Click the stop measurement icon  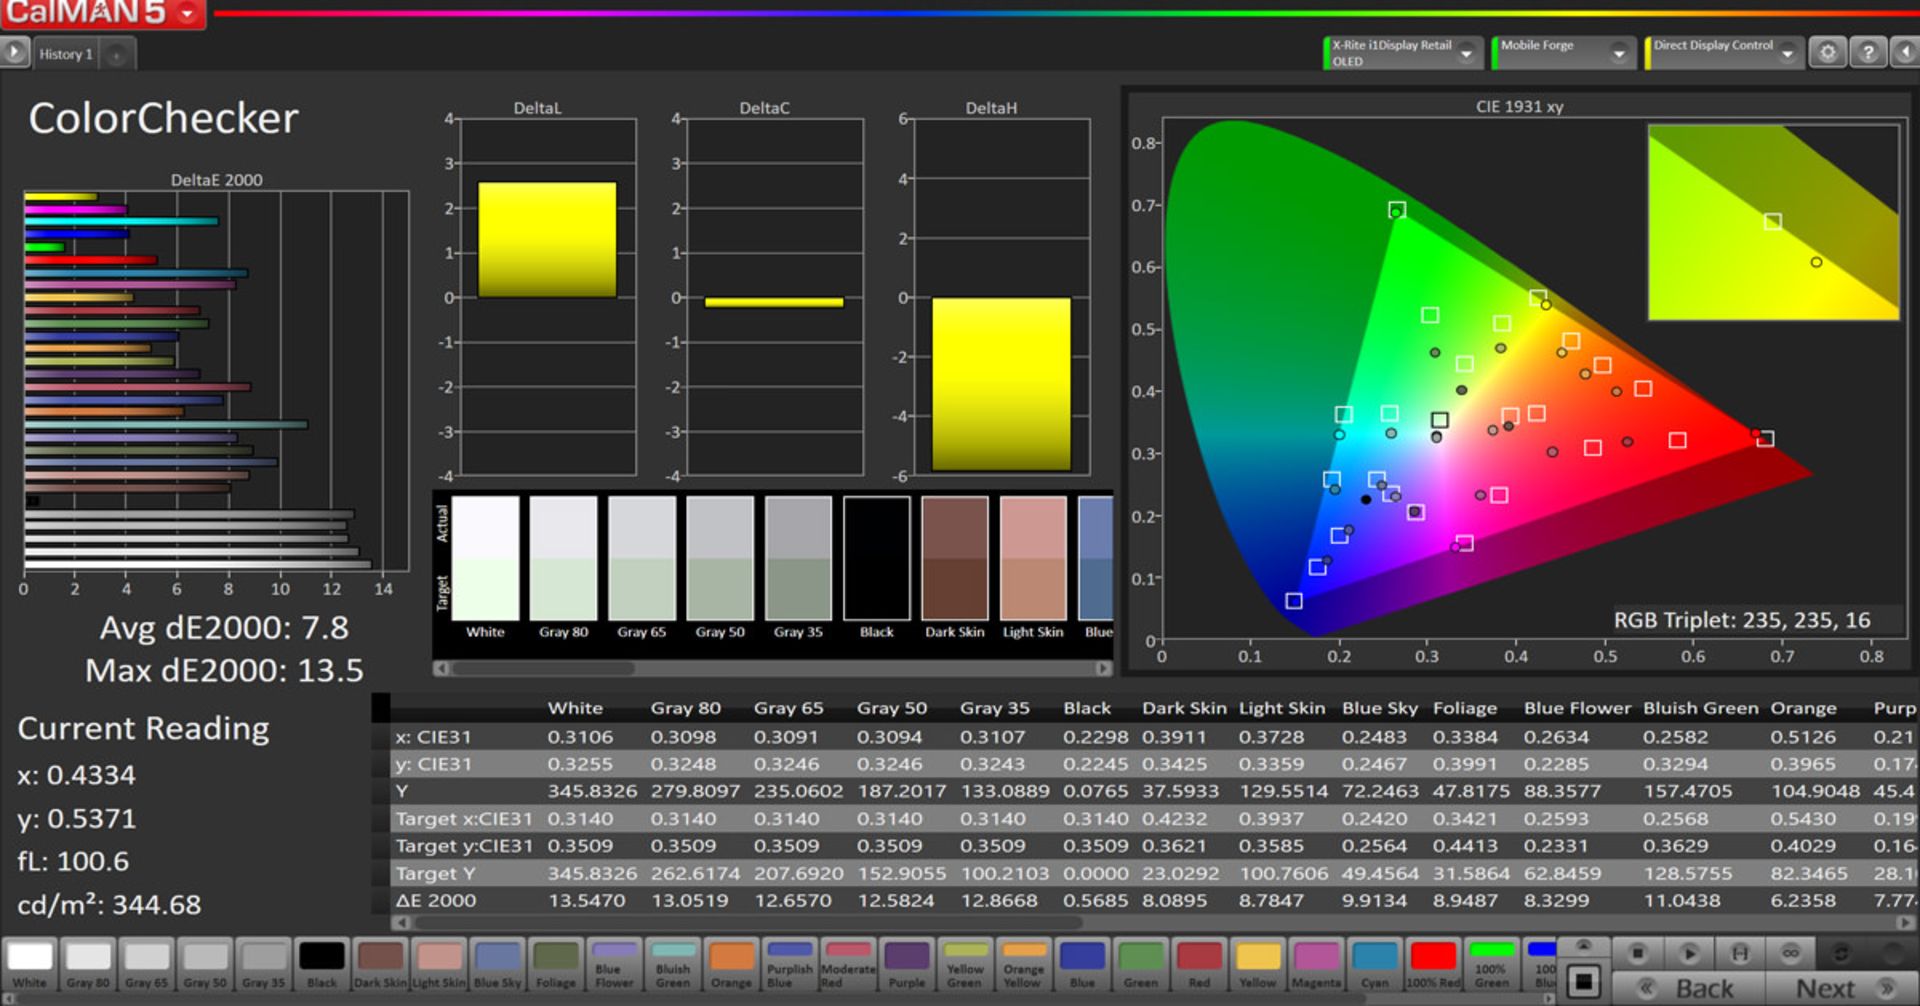click(x=1637, y=953)
